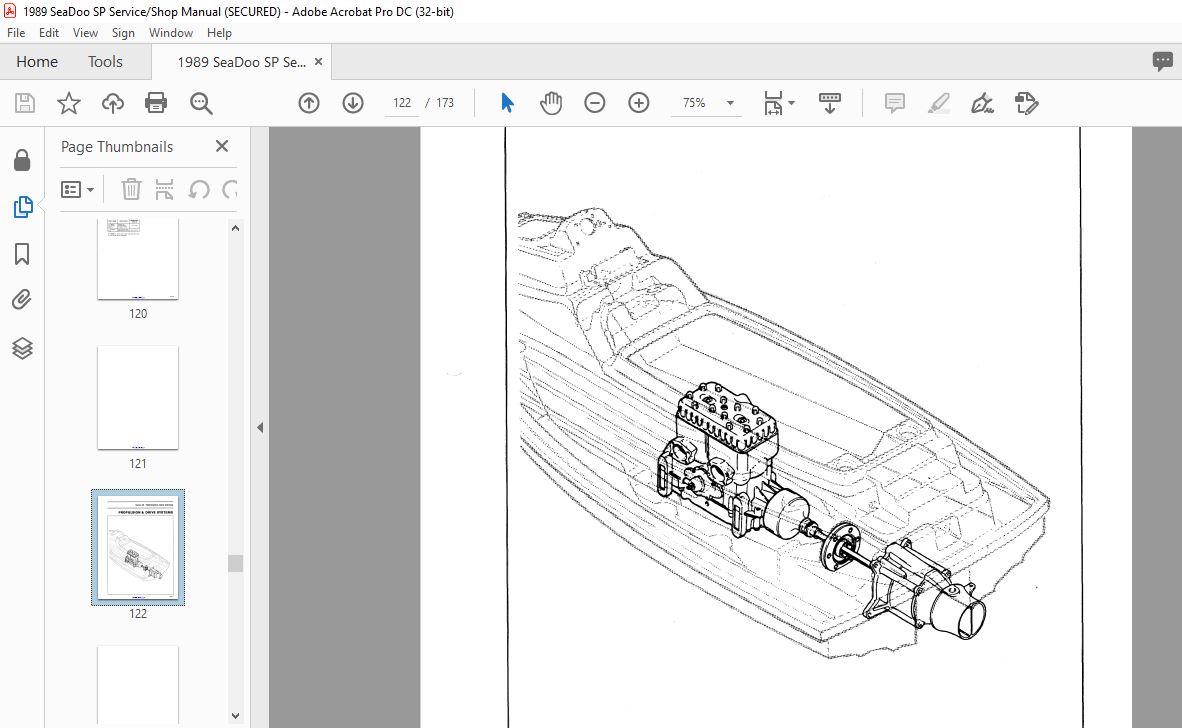Open the zoom level dropdown arrow

(730, 103)
